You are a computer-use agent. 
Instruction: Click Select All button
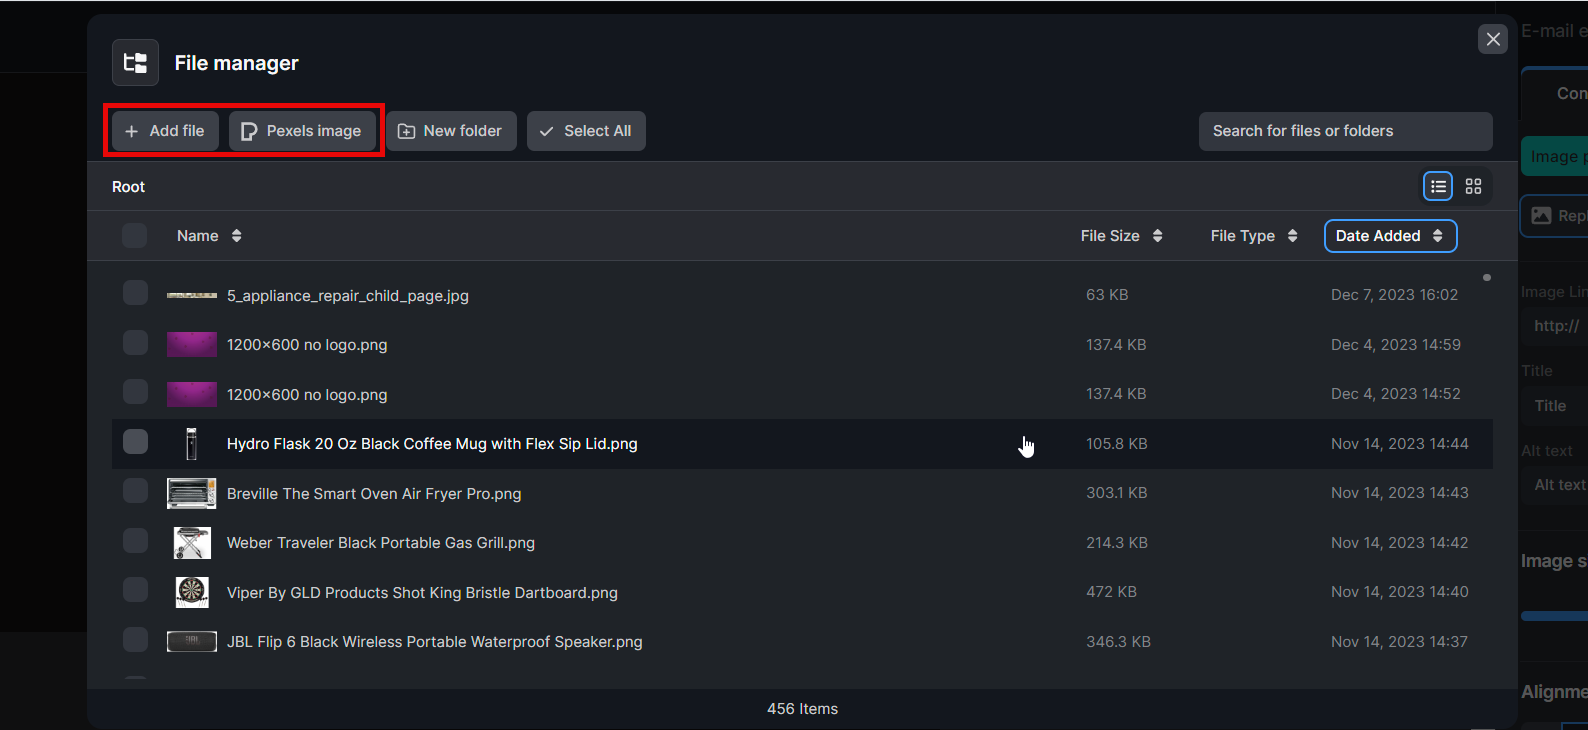(586, 131)
